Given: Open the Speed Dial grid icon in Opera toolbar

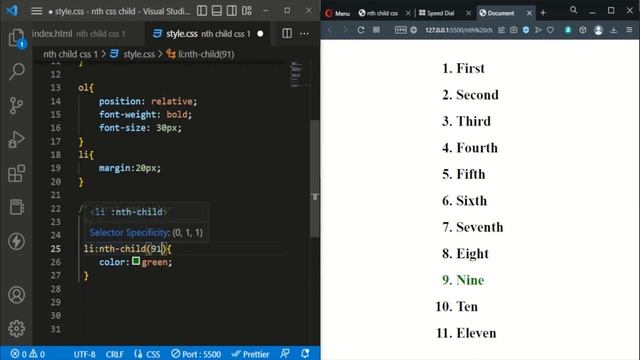Looking at the screenshot, I should pos(376,30).
